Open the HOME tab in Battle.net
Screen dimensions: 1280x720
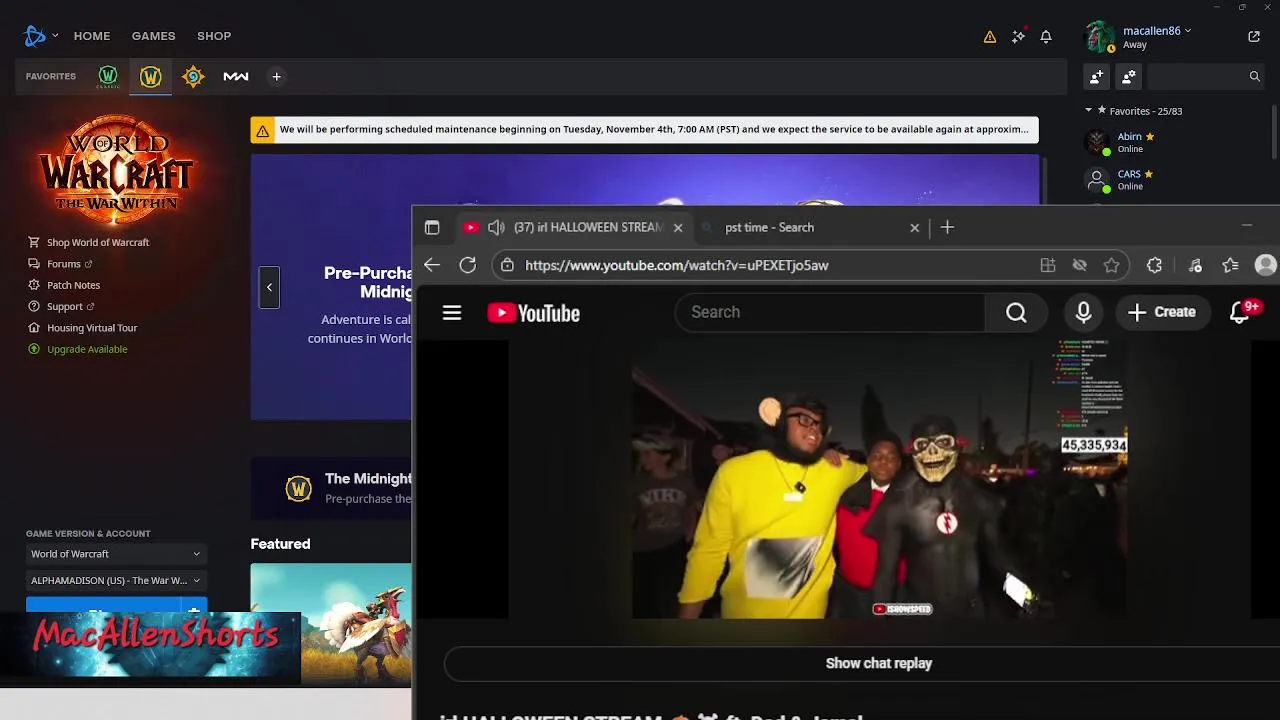click(x=92, y=36)
